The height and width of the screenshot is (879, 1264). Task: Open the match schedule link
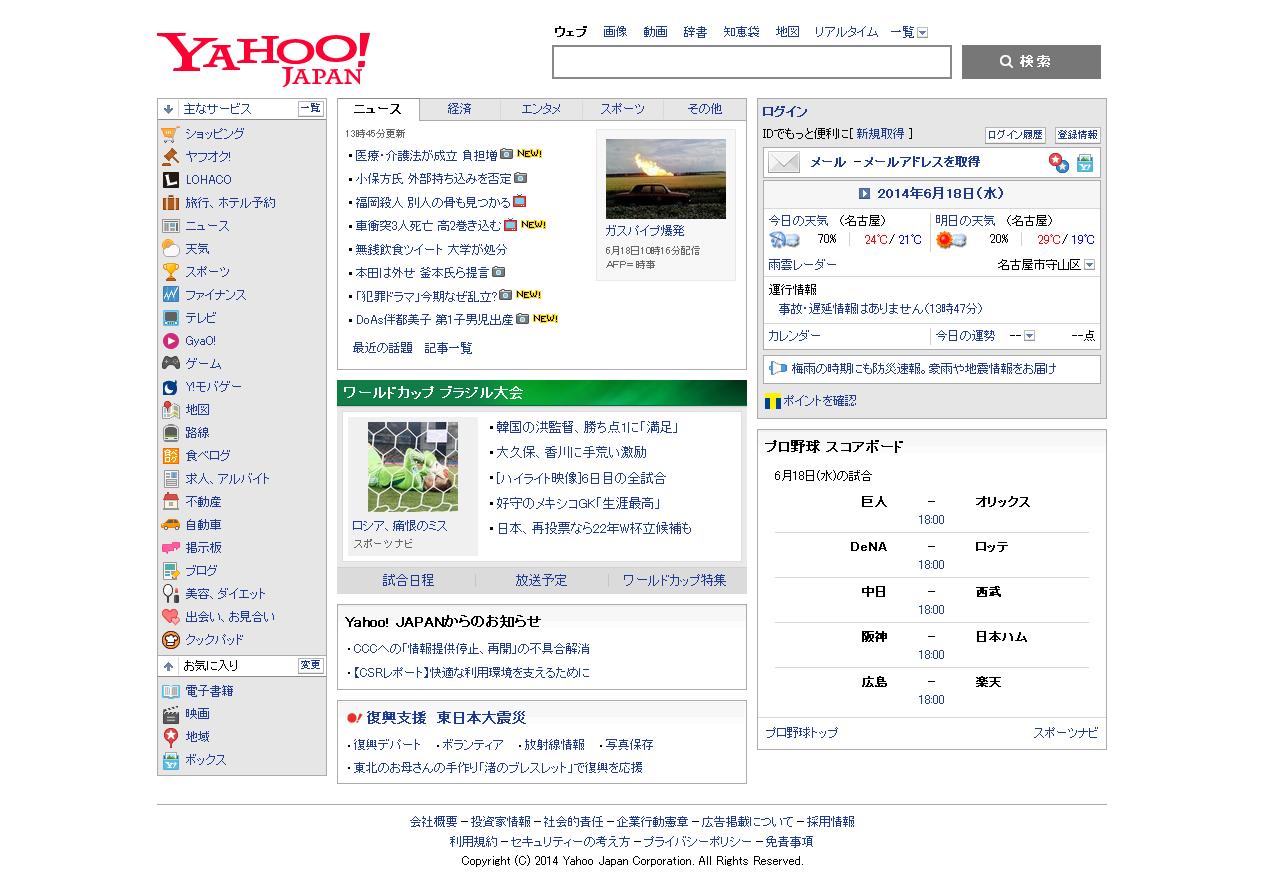[x=408, y=580]
